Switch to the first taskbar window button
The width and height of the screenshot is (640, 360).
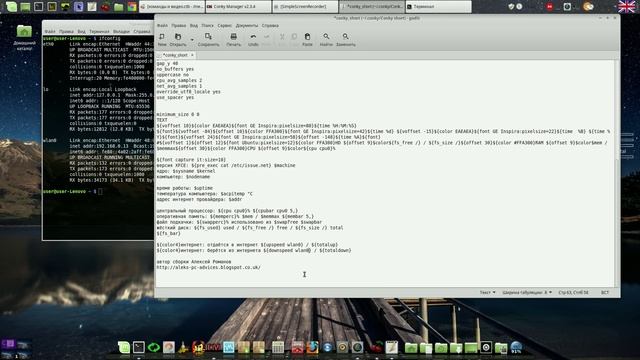(x=171, y=7)
